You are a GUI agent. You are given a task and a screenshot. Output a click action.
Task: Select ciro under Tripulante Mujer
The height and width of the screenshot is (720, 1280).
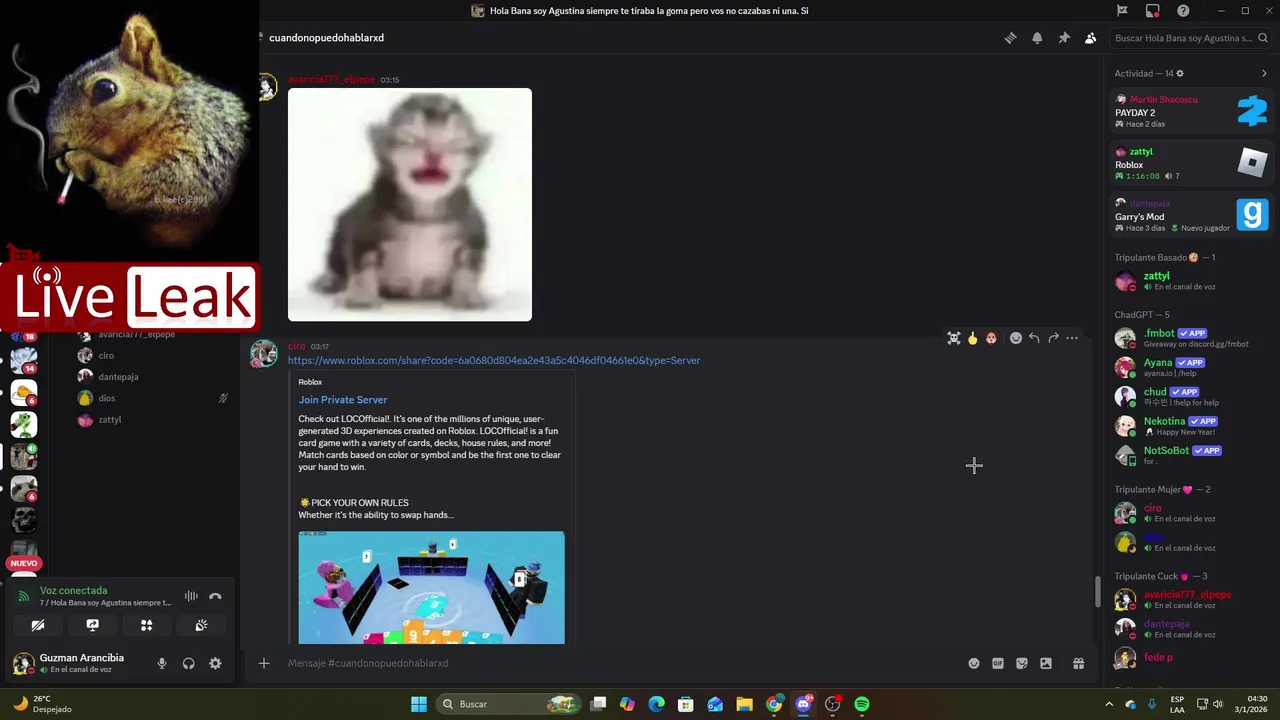1191,513
